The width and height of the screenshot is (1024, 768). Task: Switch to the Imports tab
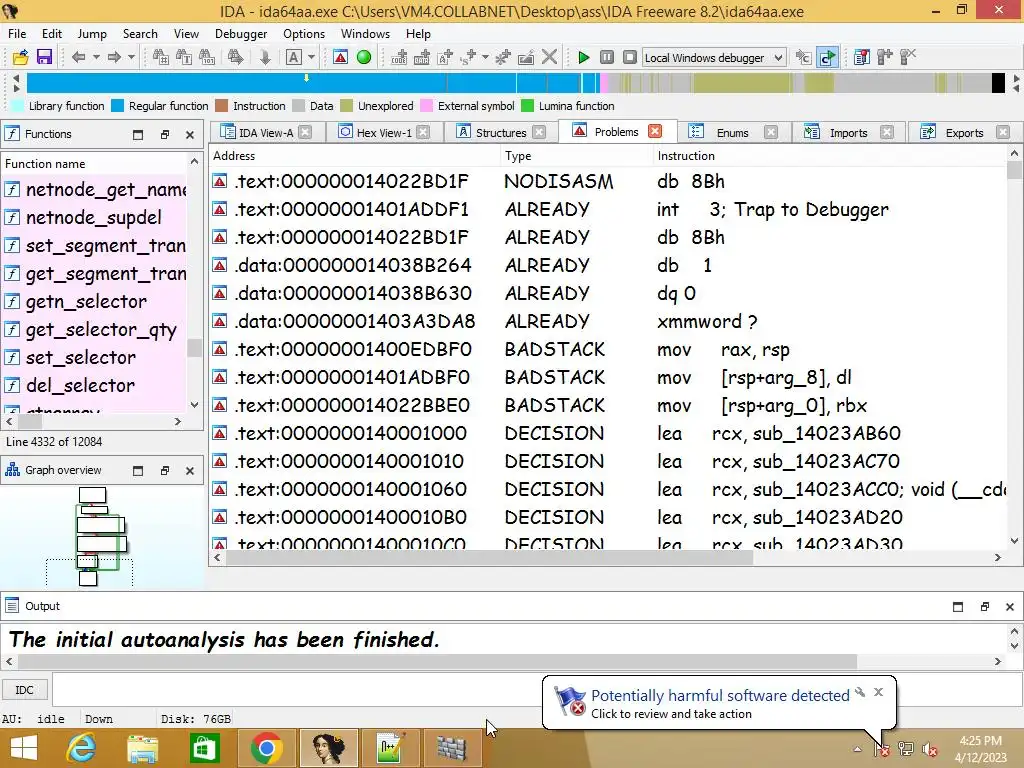(x=848, y=133)
